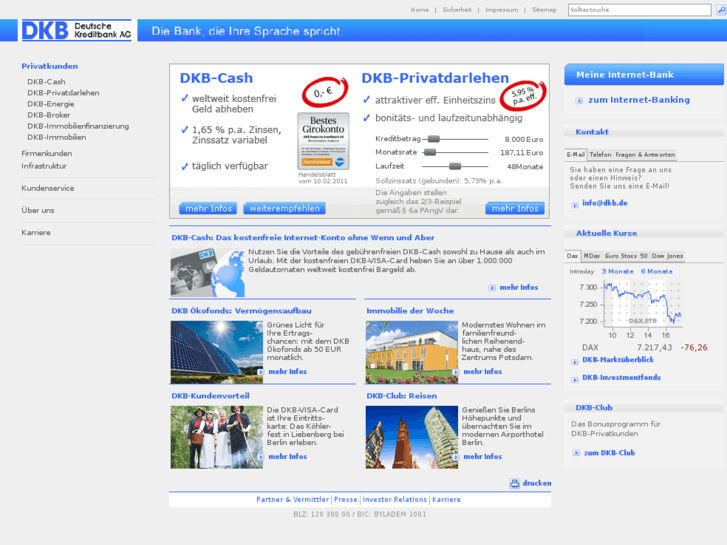
Task: Click mehr Infos button under DKB-Cash
Action: point(208,209)
